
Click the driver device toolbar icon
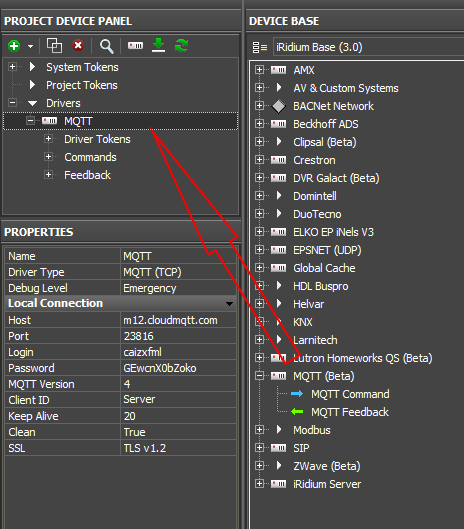[x=135, y=45]
